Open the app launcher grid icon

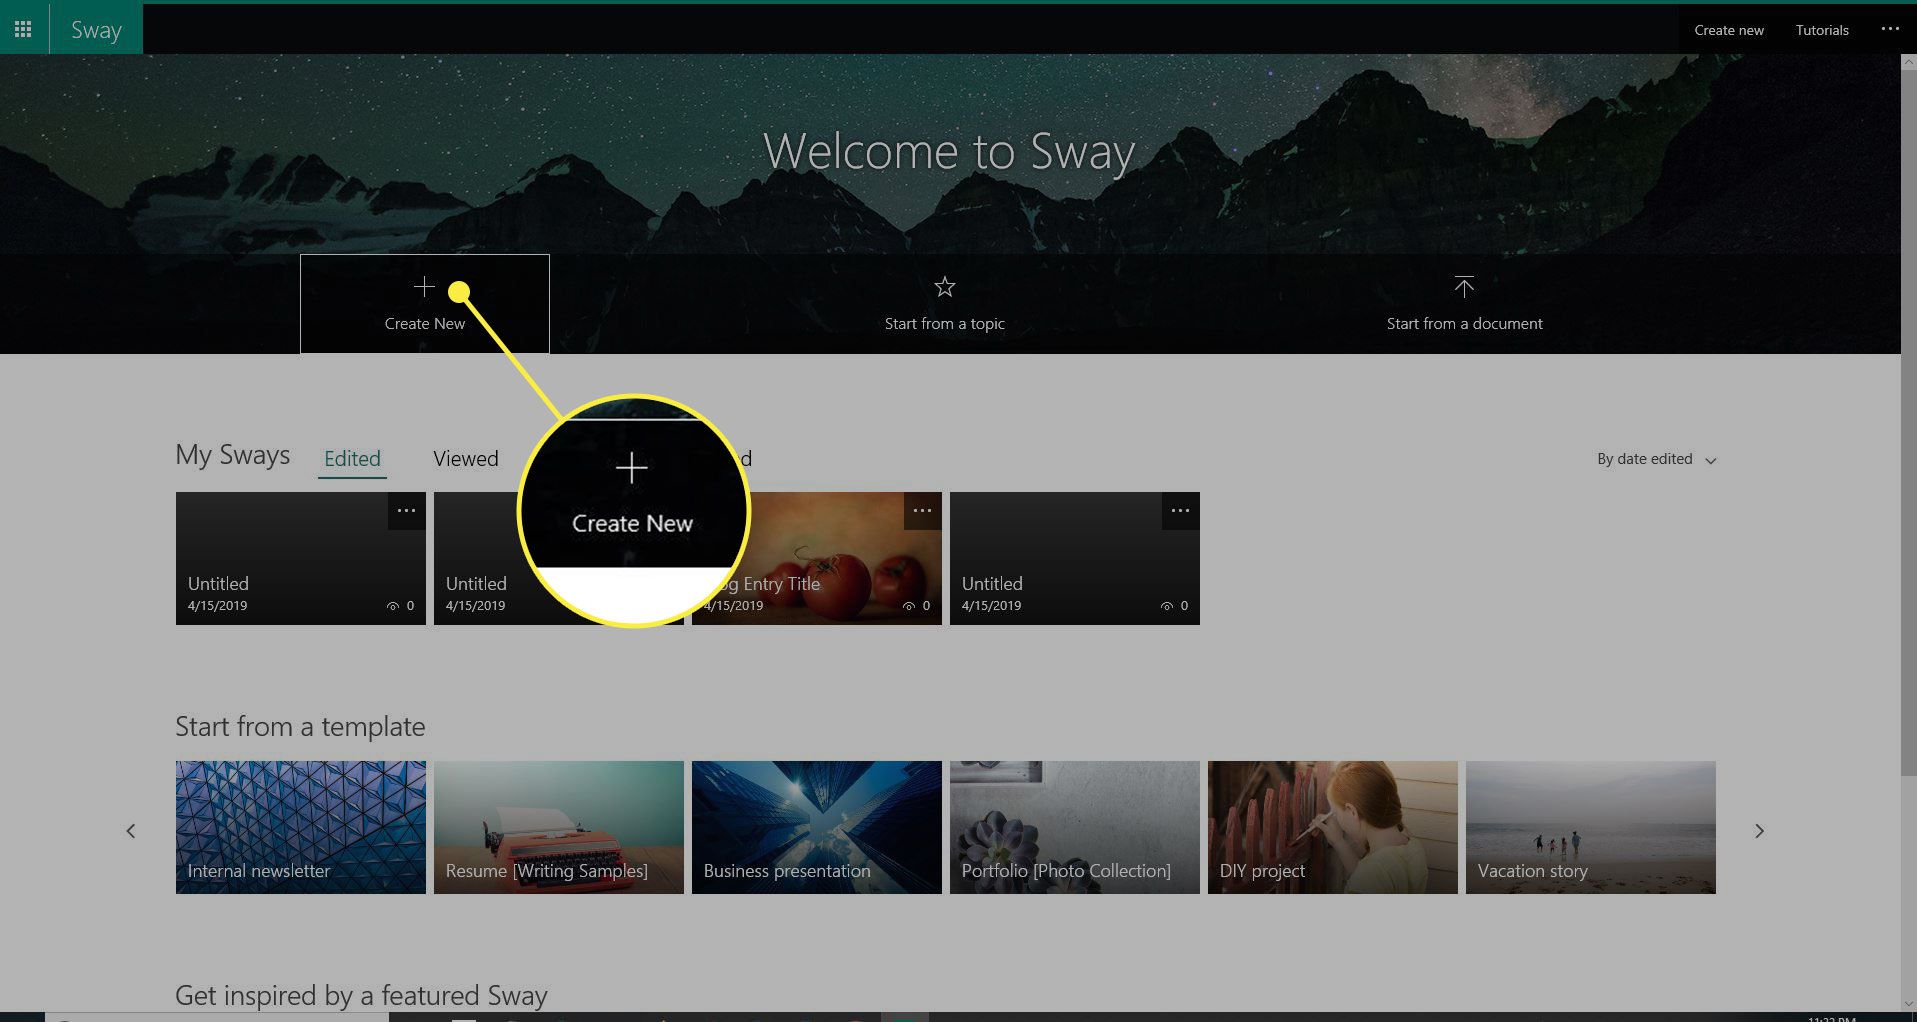click(23, 29)
